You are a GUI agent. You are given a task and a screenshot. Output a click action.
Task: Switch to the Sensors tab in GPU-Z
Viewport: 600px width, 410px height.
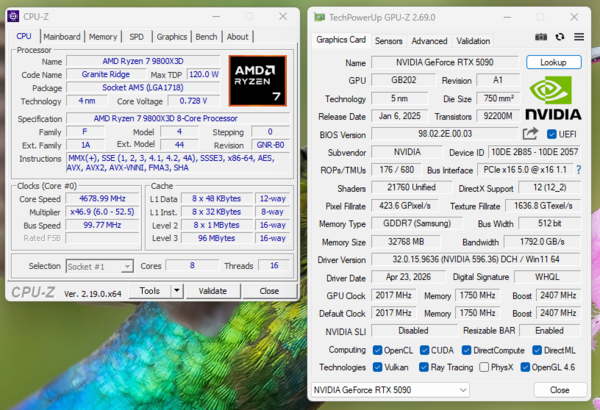coord(388,41)
